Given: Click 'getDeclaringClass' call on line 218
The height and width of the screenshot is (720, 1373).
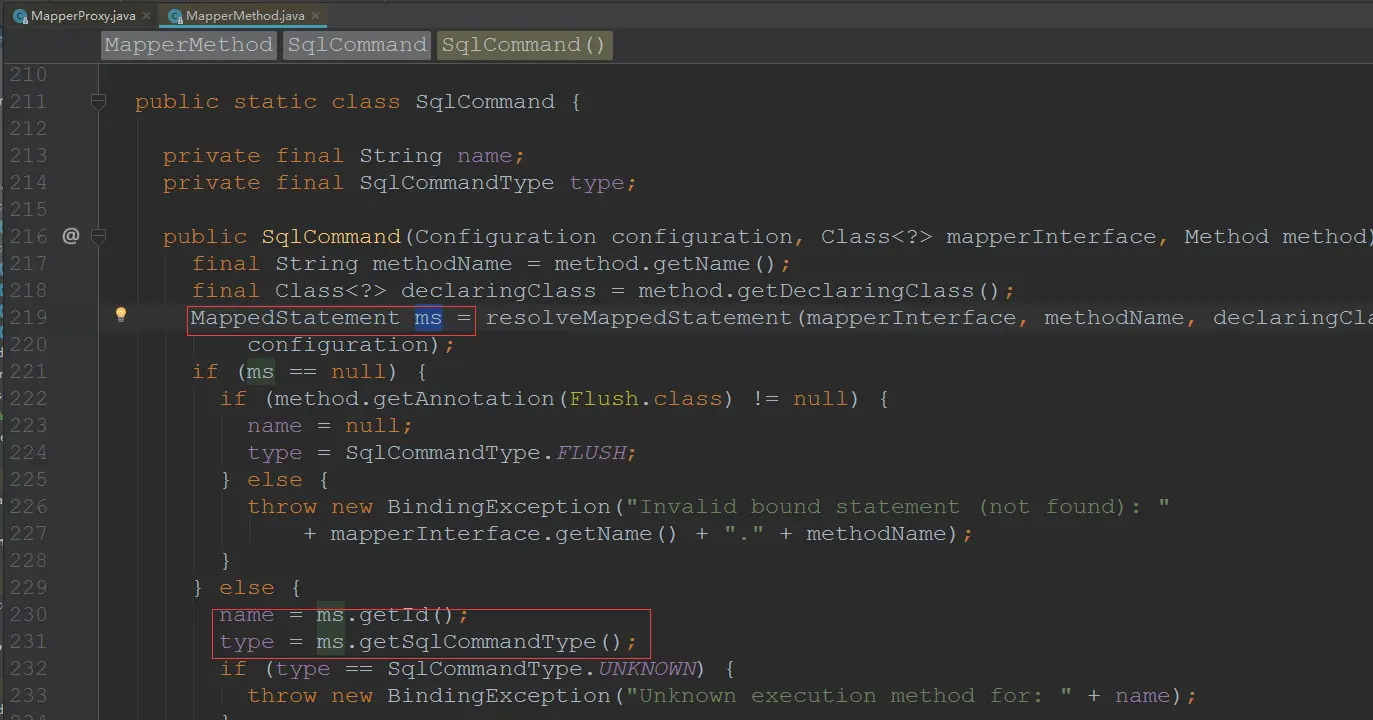Looking at the screenshot, I should (x=842, y=290).
